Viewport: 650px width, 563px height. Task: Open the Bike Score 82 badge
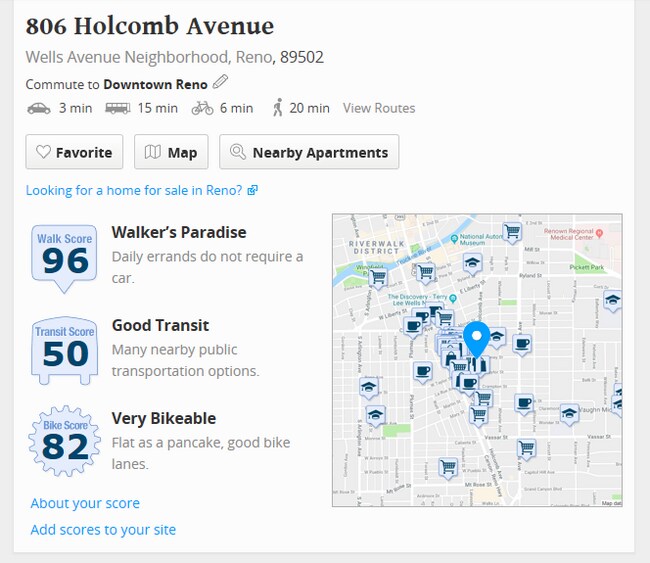pyautogui.click(x=65, y=442)
